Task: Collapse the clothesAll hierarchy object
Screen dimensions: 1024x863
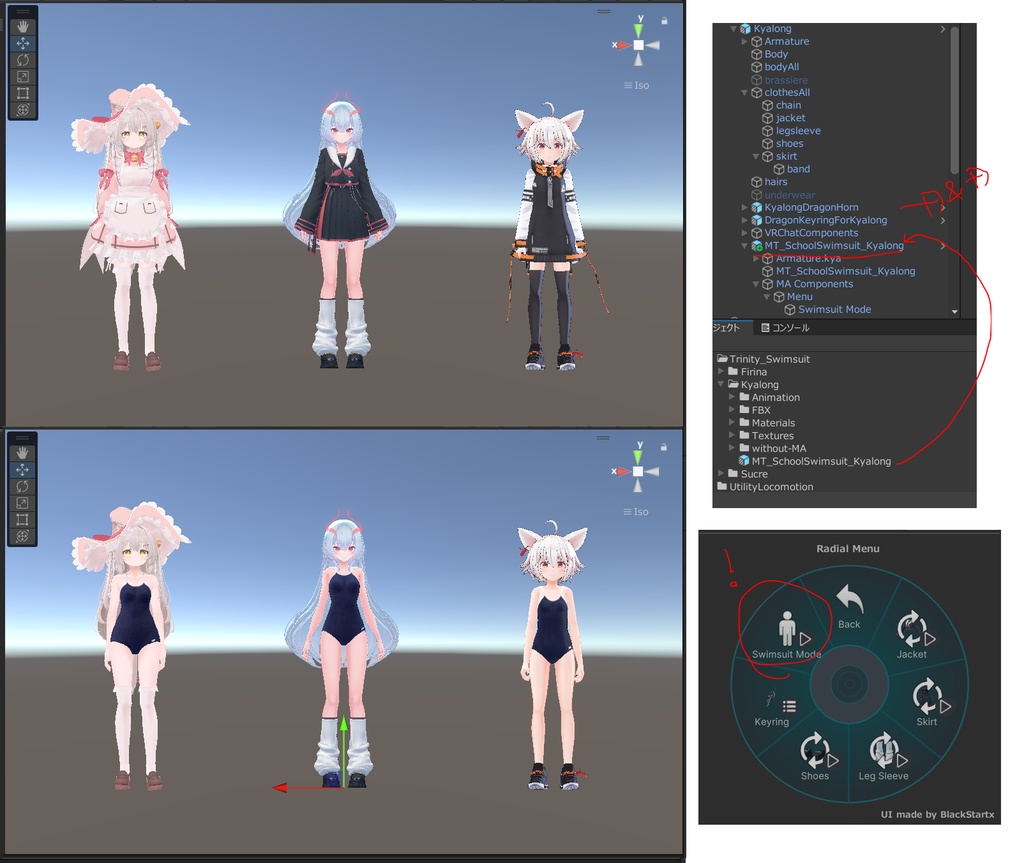Action: point(744,93)
